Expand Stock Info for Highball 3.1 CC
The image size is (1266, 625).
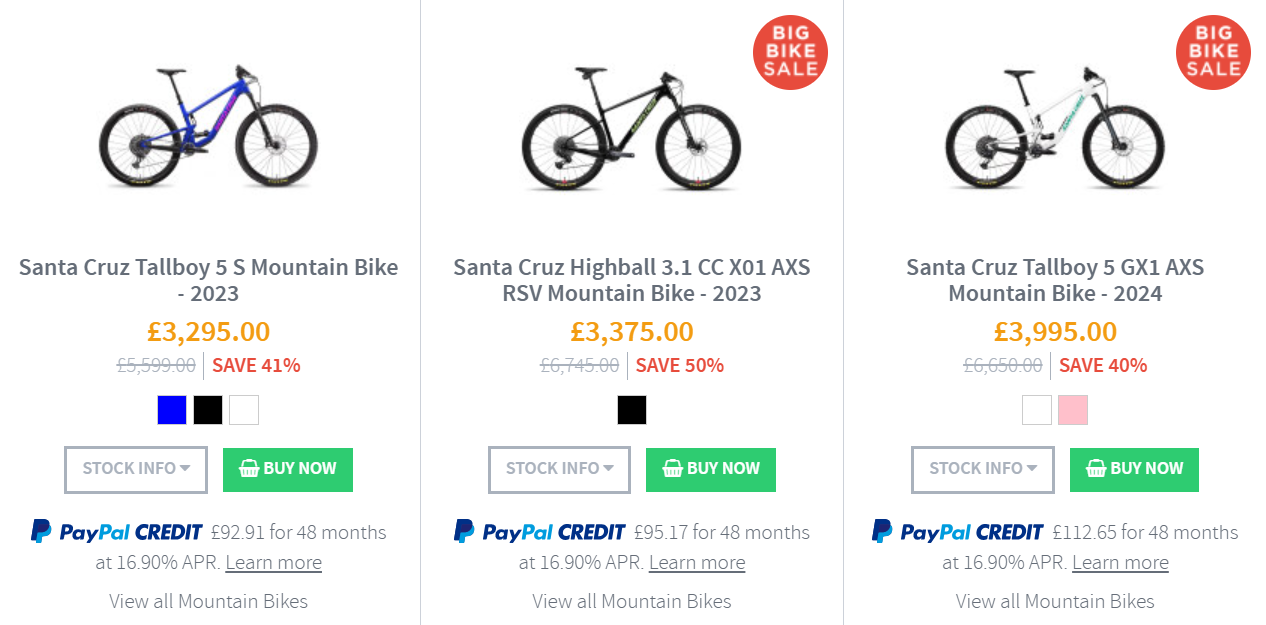tap(559, 469)
